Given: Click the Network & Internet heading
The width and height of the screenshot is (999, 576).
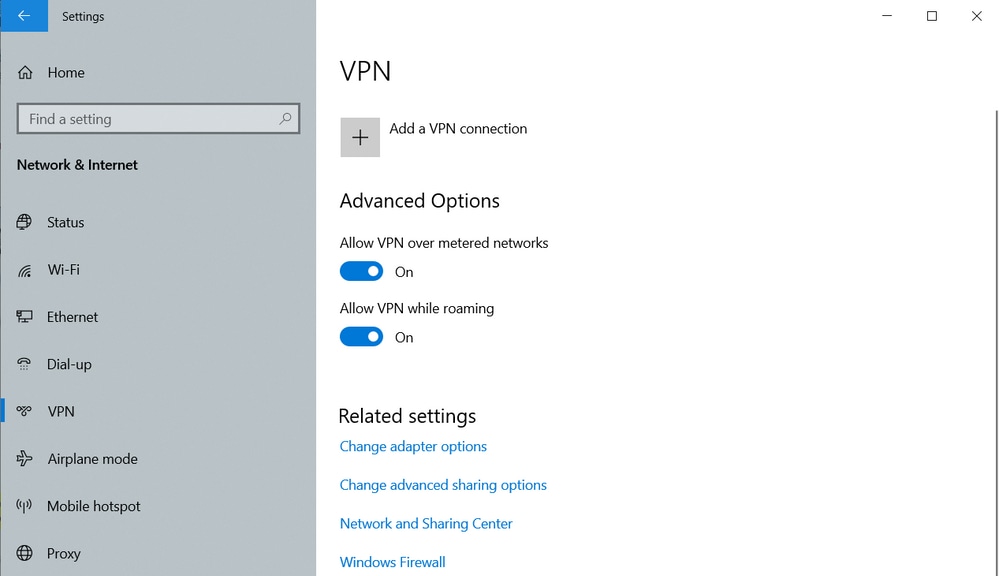Looking at the screenshot, I should click(x=77, y=165).
